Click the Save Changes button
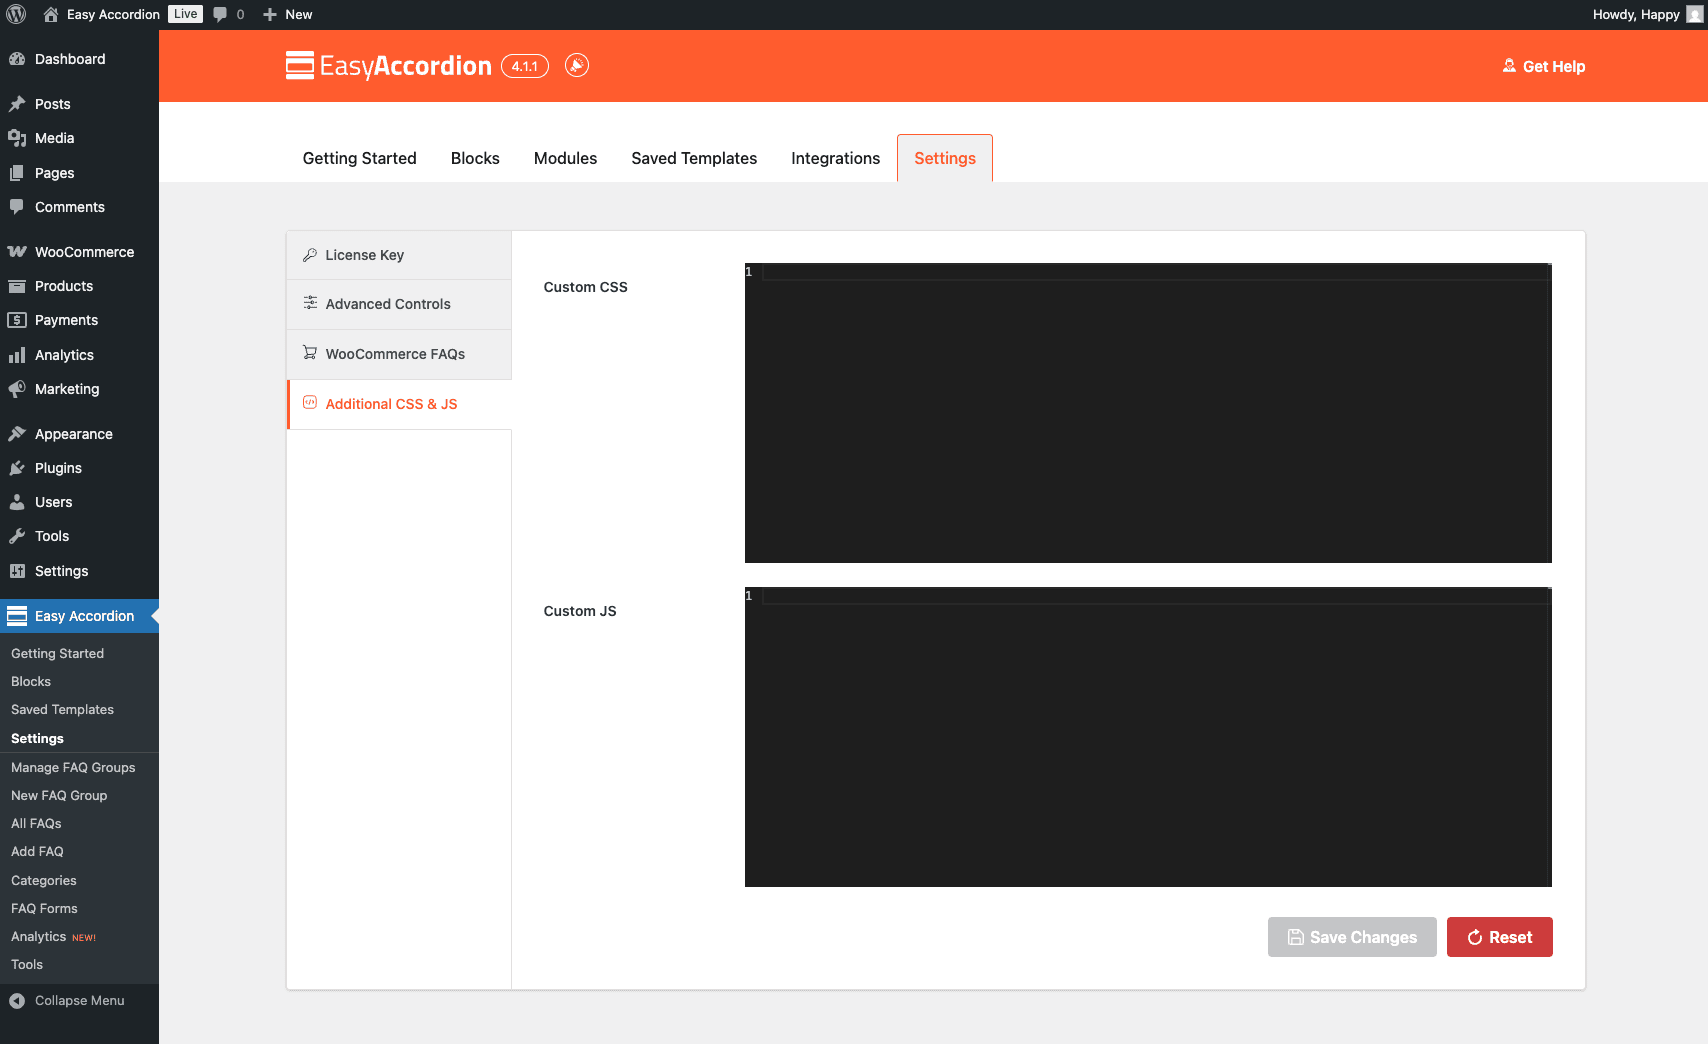Screen dimensions: 1708x1044 (1352, 937)
